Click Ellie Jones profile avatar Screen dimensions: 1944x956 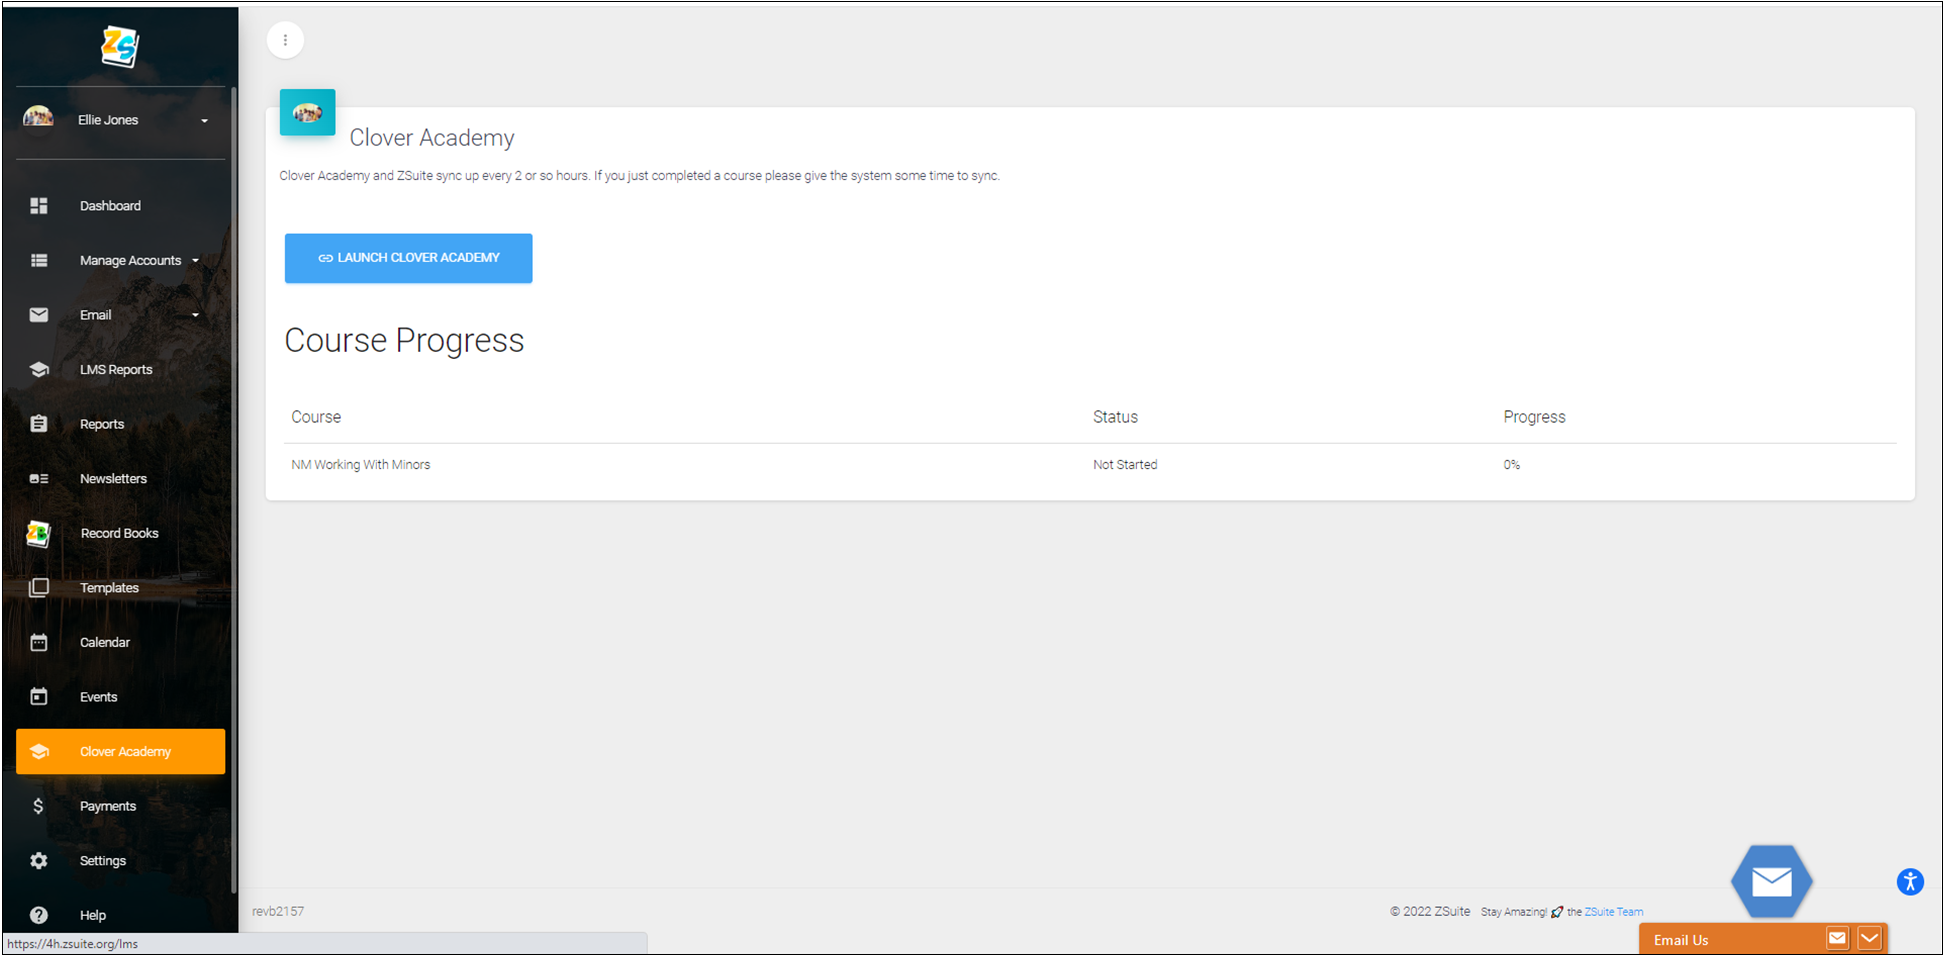coord(38,118)
